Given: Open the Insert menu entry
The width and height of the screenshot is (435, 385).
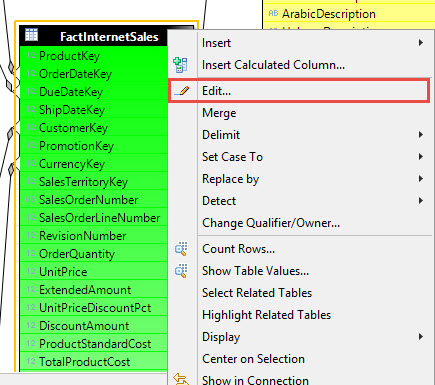Looking at the screenshot, I should (x=300, y=43).
